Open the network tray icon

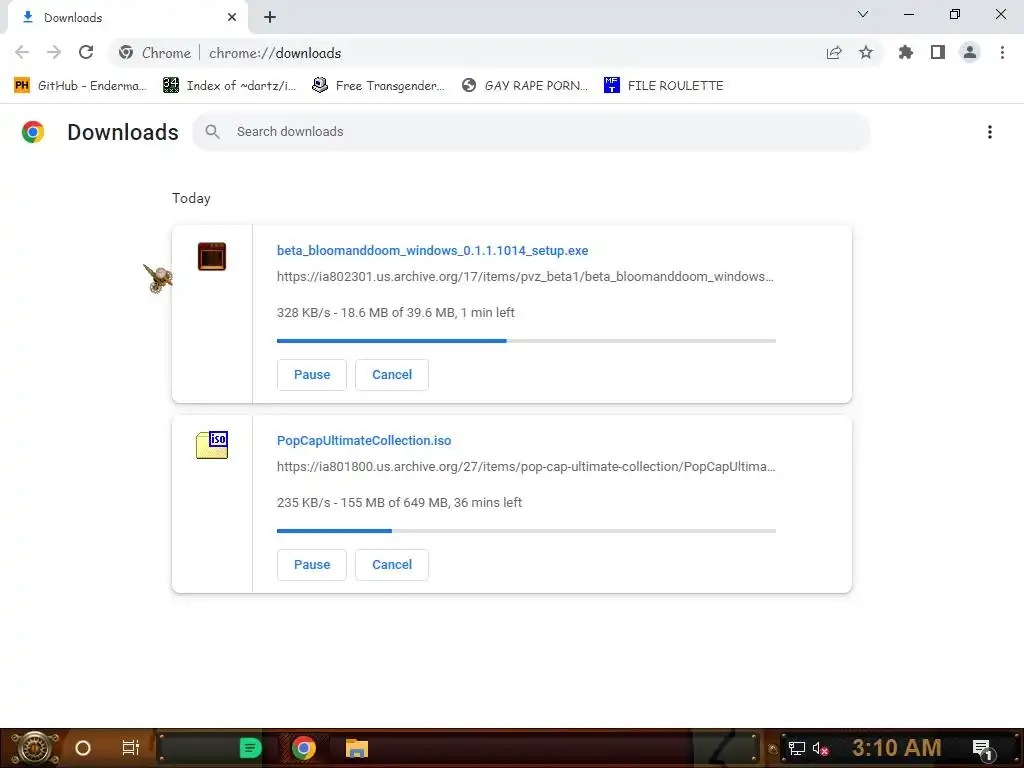[x=797, y=748]
